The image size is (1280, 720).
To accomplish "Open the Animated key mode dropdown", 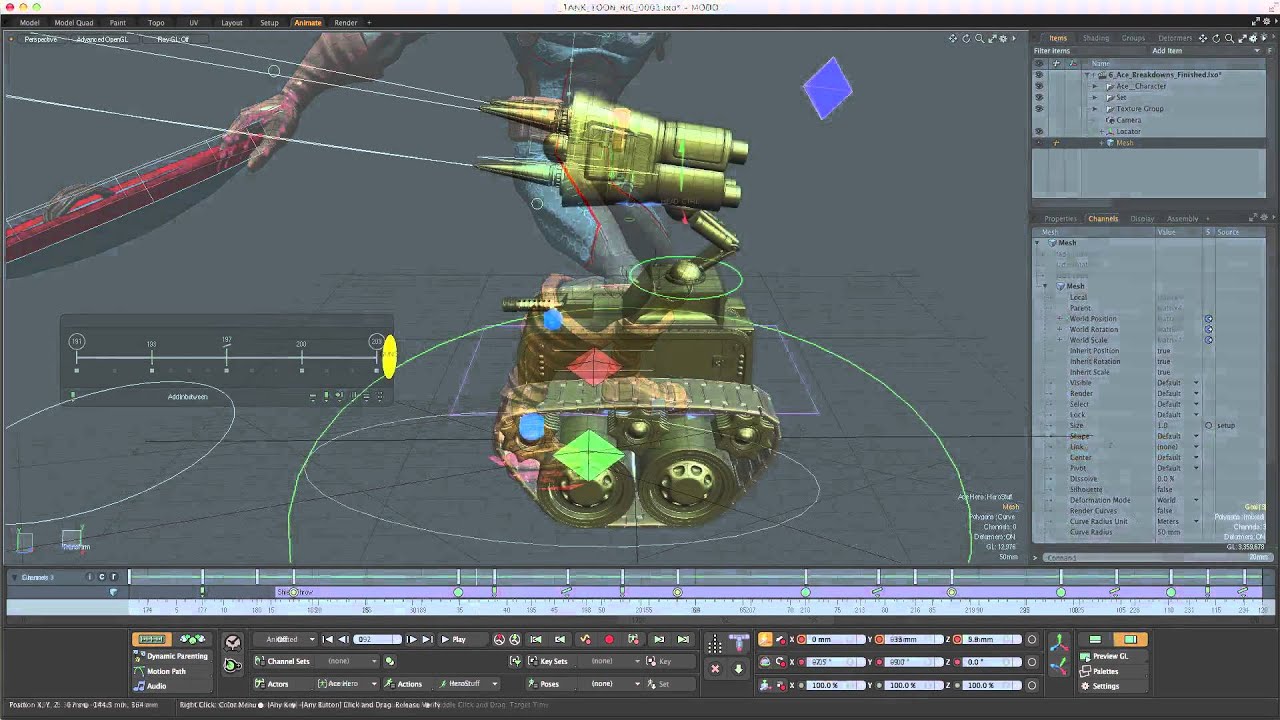I will click(285, 639).
